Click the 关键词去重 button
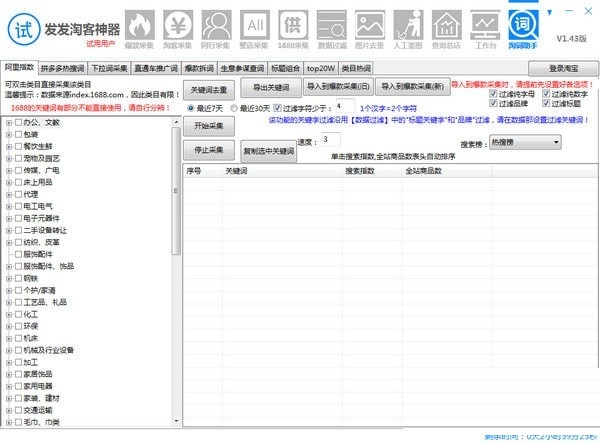The image size is (600, 443). [209, 90]
